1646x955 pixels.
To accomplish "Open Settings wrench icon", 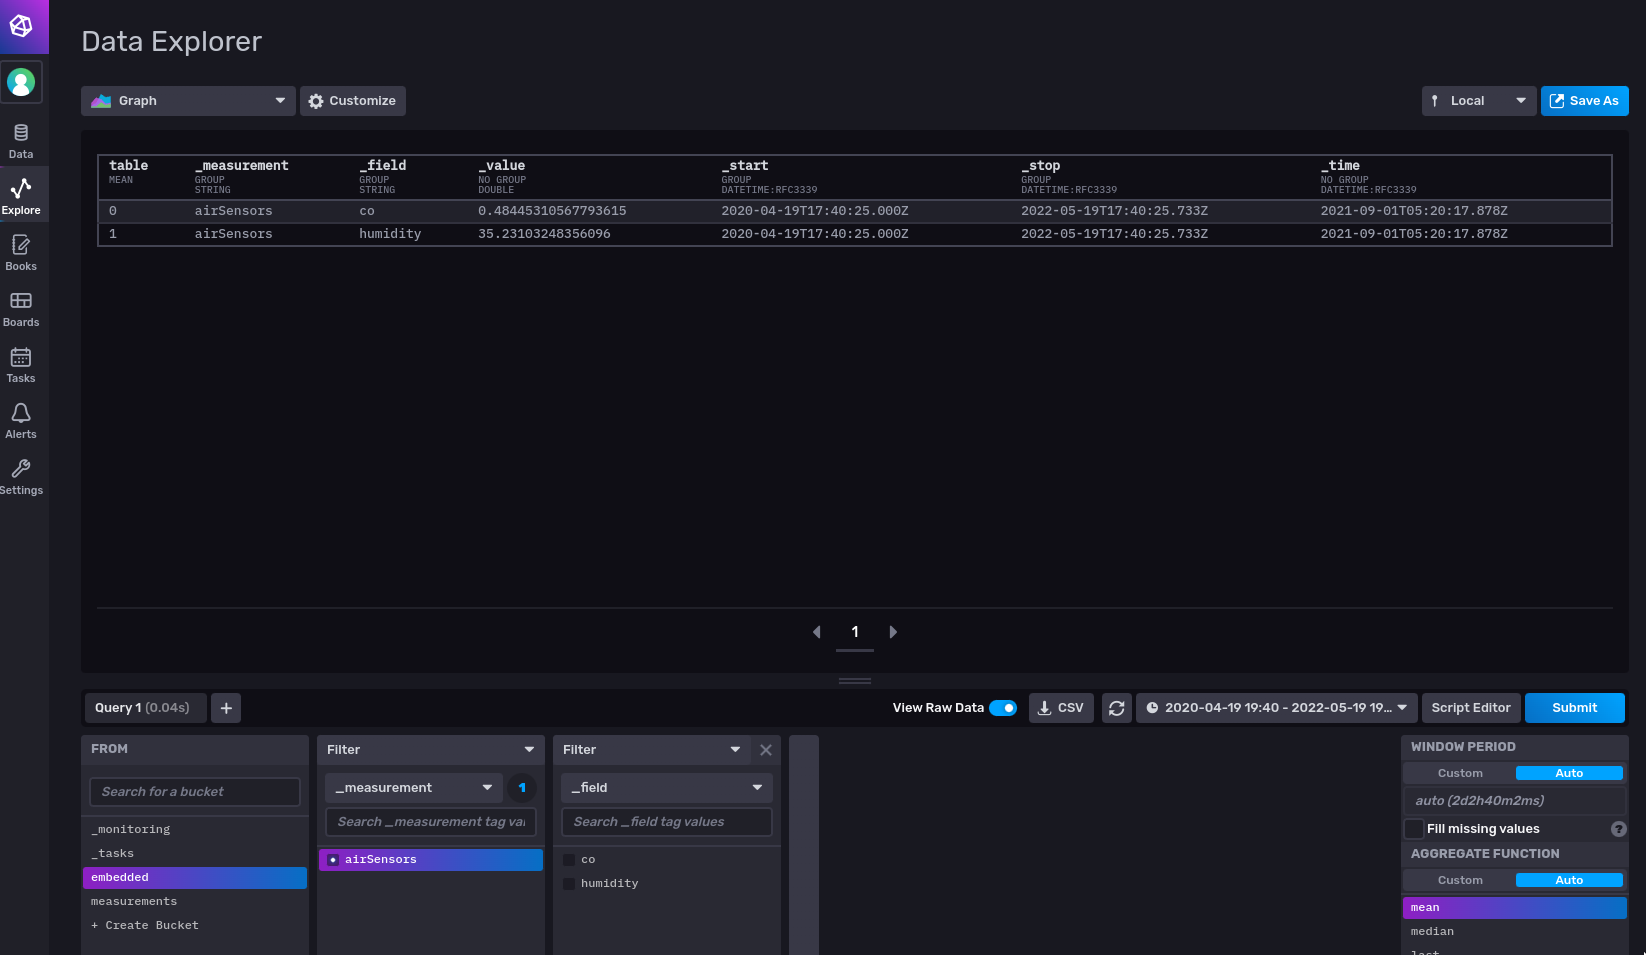I will click(21, 476).
